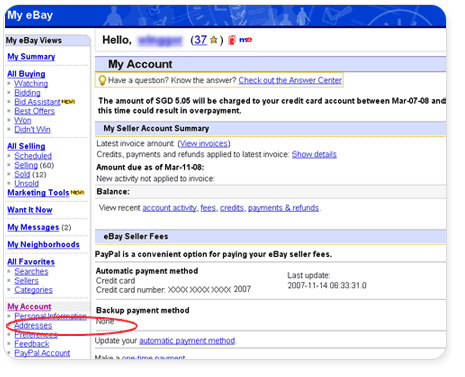
Task: Open PayPal Account link
Action: (x=42, y=353)
